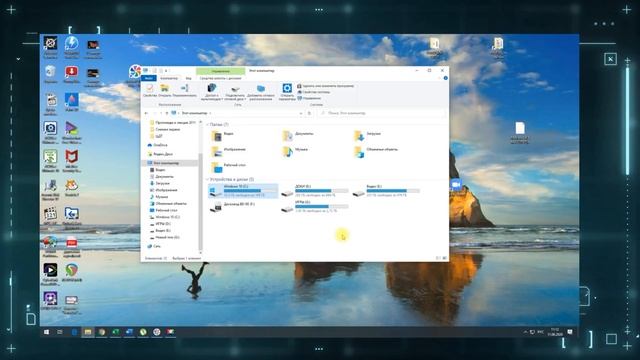Open Объемные объекты folder in Папки group

[376, 151]
